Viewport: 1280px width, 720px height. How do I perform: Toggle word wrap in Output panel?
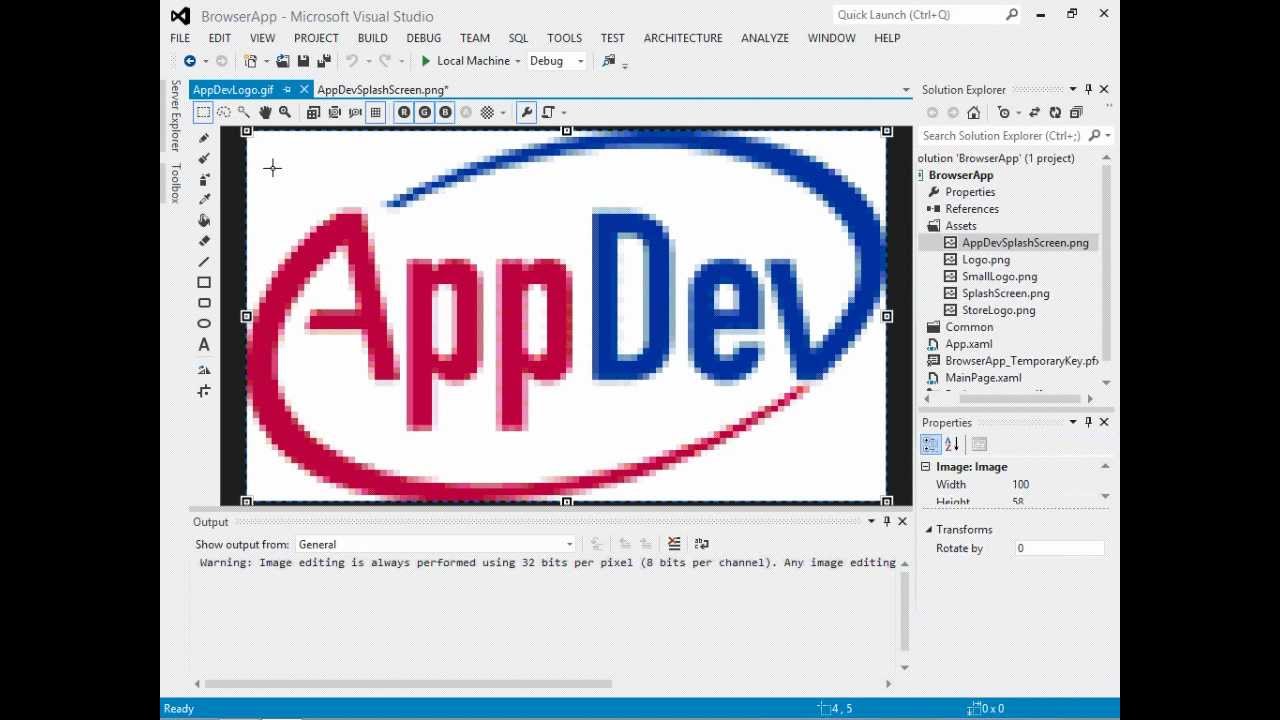[x=701, y=544]
